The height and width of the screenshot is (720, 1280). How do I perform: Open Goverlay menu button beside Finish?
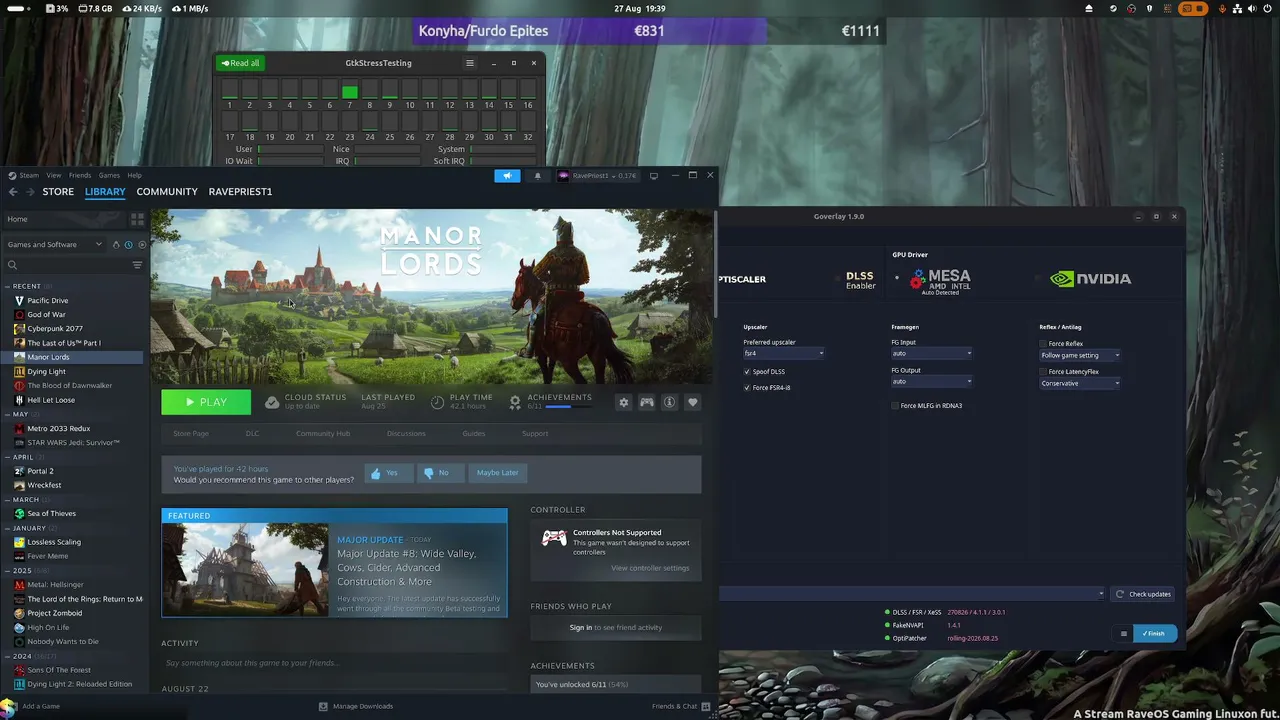click(1124, 633)
